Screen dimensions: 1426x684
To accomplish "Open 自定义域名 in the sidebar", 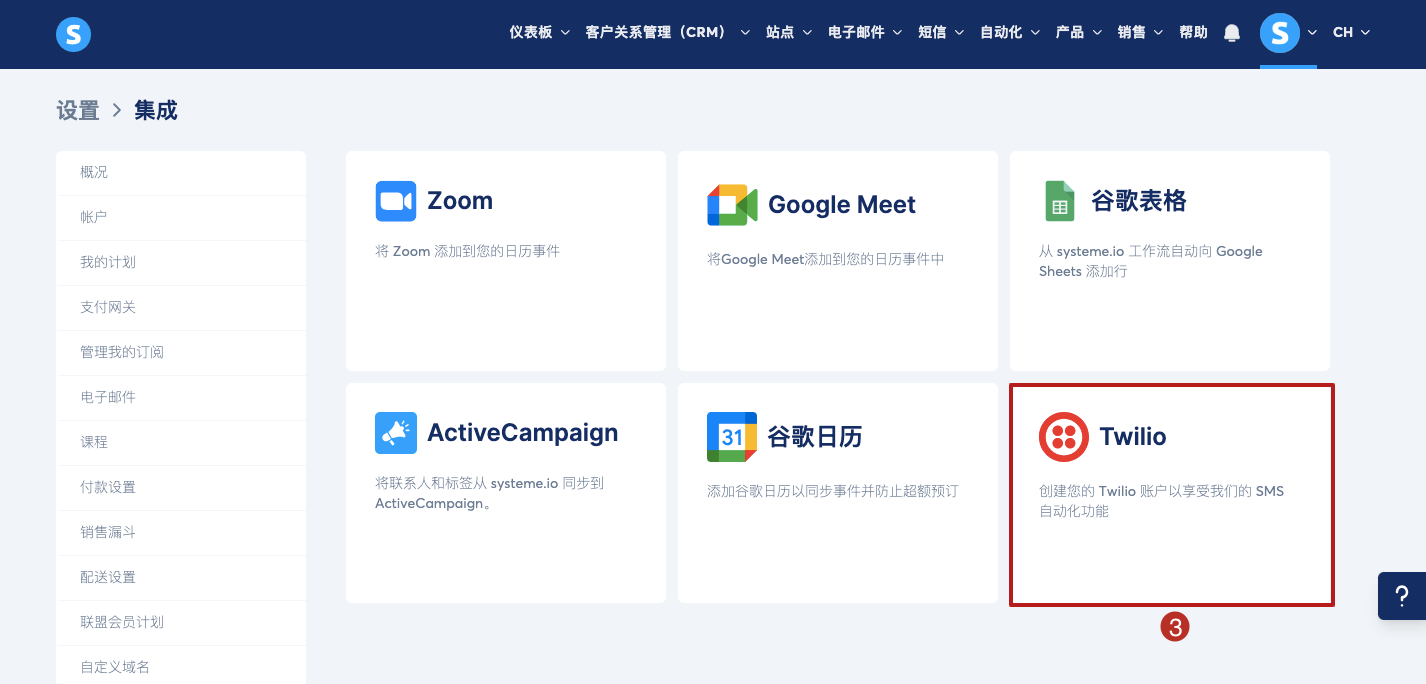I will [x=181, y=667].
